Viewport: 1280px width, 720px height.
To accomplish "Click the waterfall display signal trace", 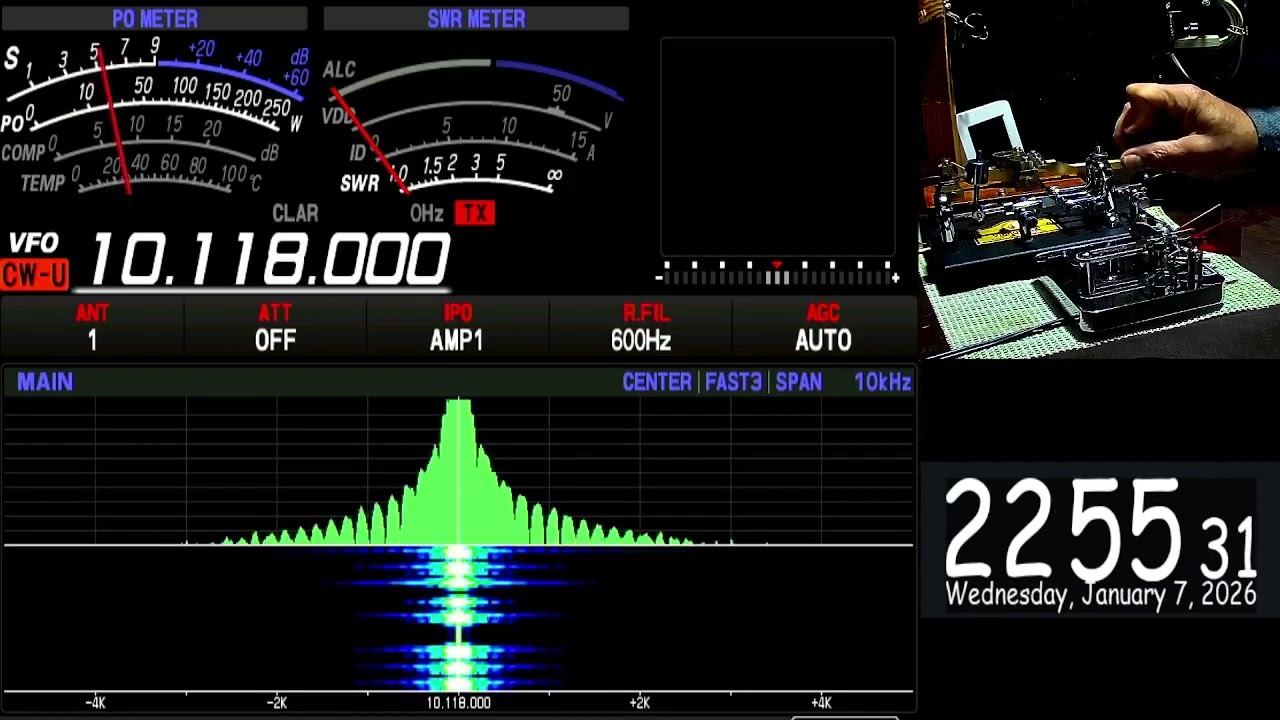I will 458,618.
